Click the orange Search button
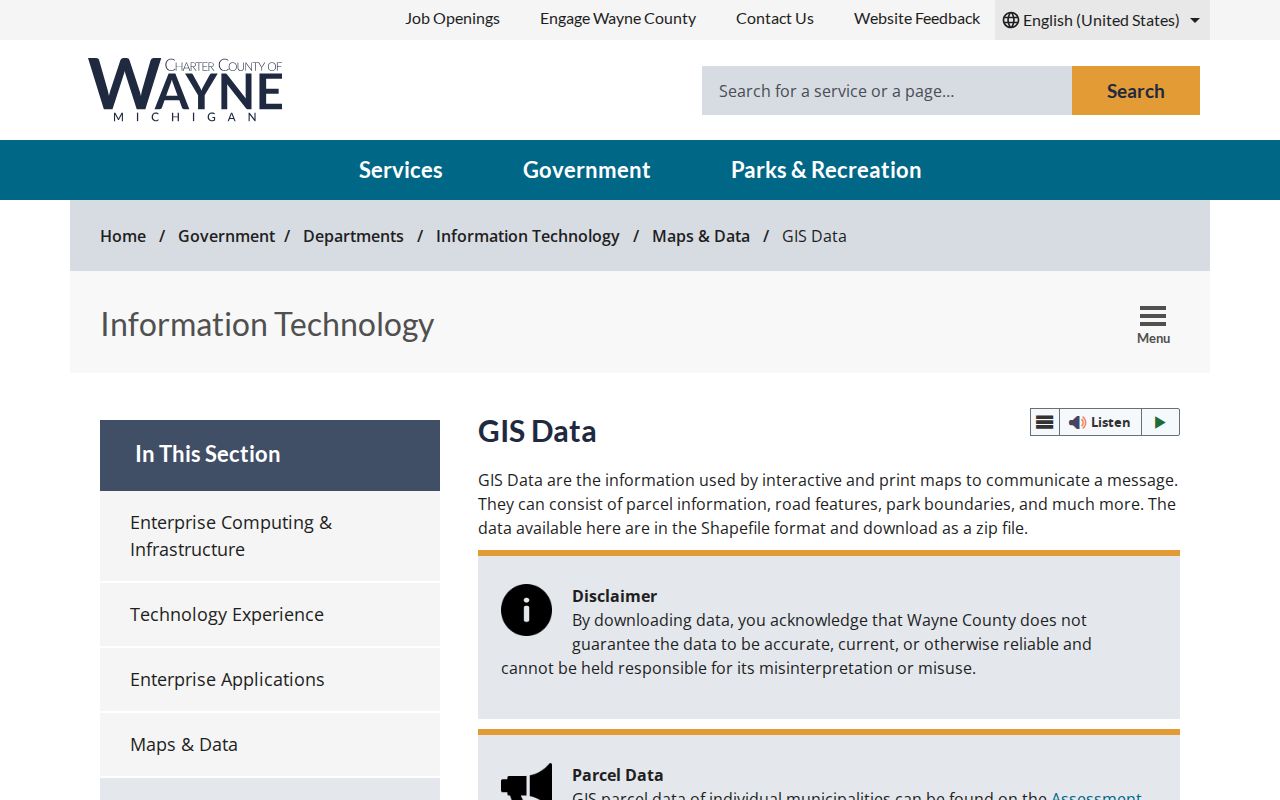Image resolution: width=1280 pixels, height=800 pixels. pos(1136,91)
